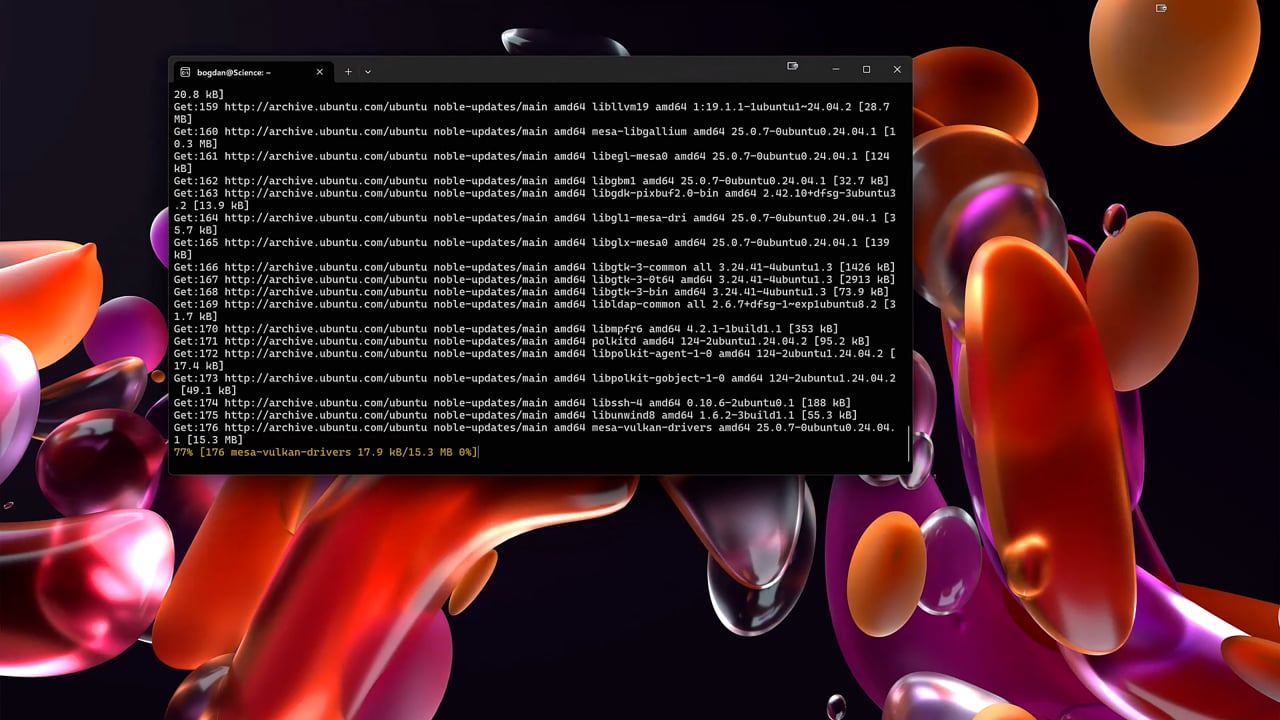Viewport: 1280px width, 720px height.
Task: Click package name libegl-mesa0
Action: click(630, 156)
